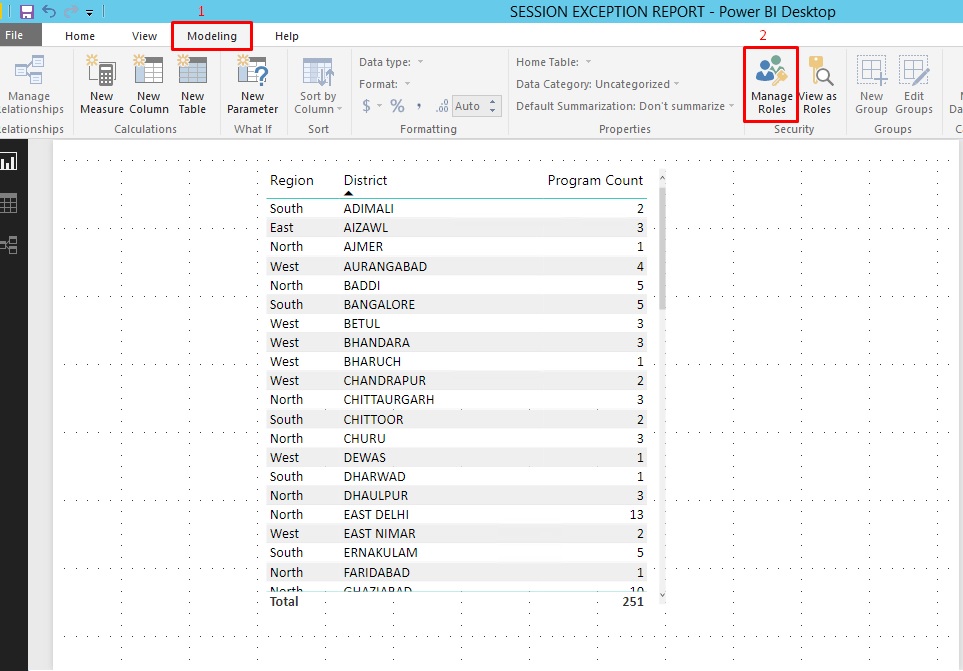This screenshot has width=963, height=671.
Task: Toggle thousands separator comma
Action: point(419,106)
